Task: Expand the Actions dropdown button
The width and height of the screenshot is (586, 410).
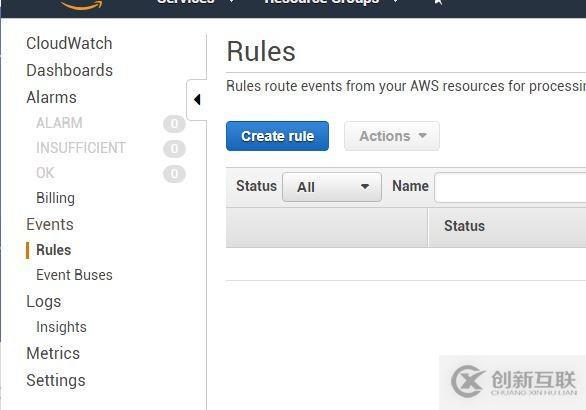Action: point(392,136)
